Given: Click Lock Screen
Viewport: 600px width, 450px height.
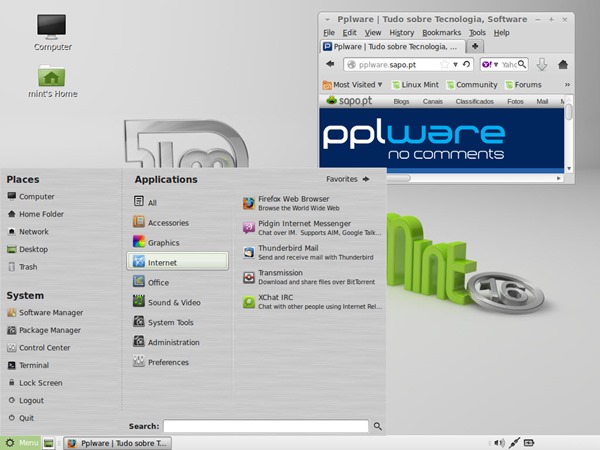Looking at the screenshot, I should [x=35, y=383].
